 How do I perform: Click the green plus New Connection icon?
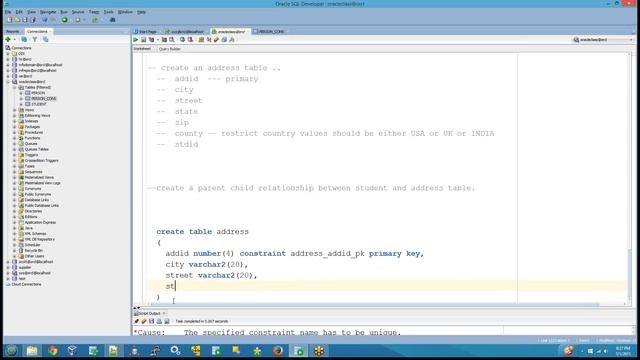[8, 39]
